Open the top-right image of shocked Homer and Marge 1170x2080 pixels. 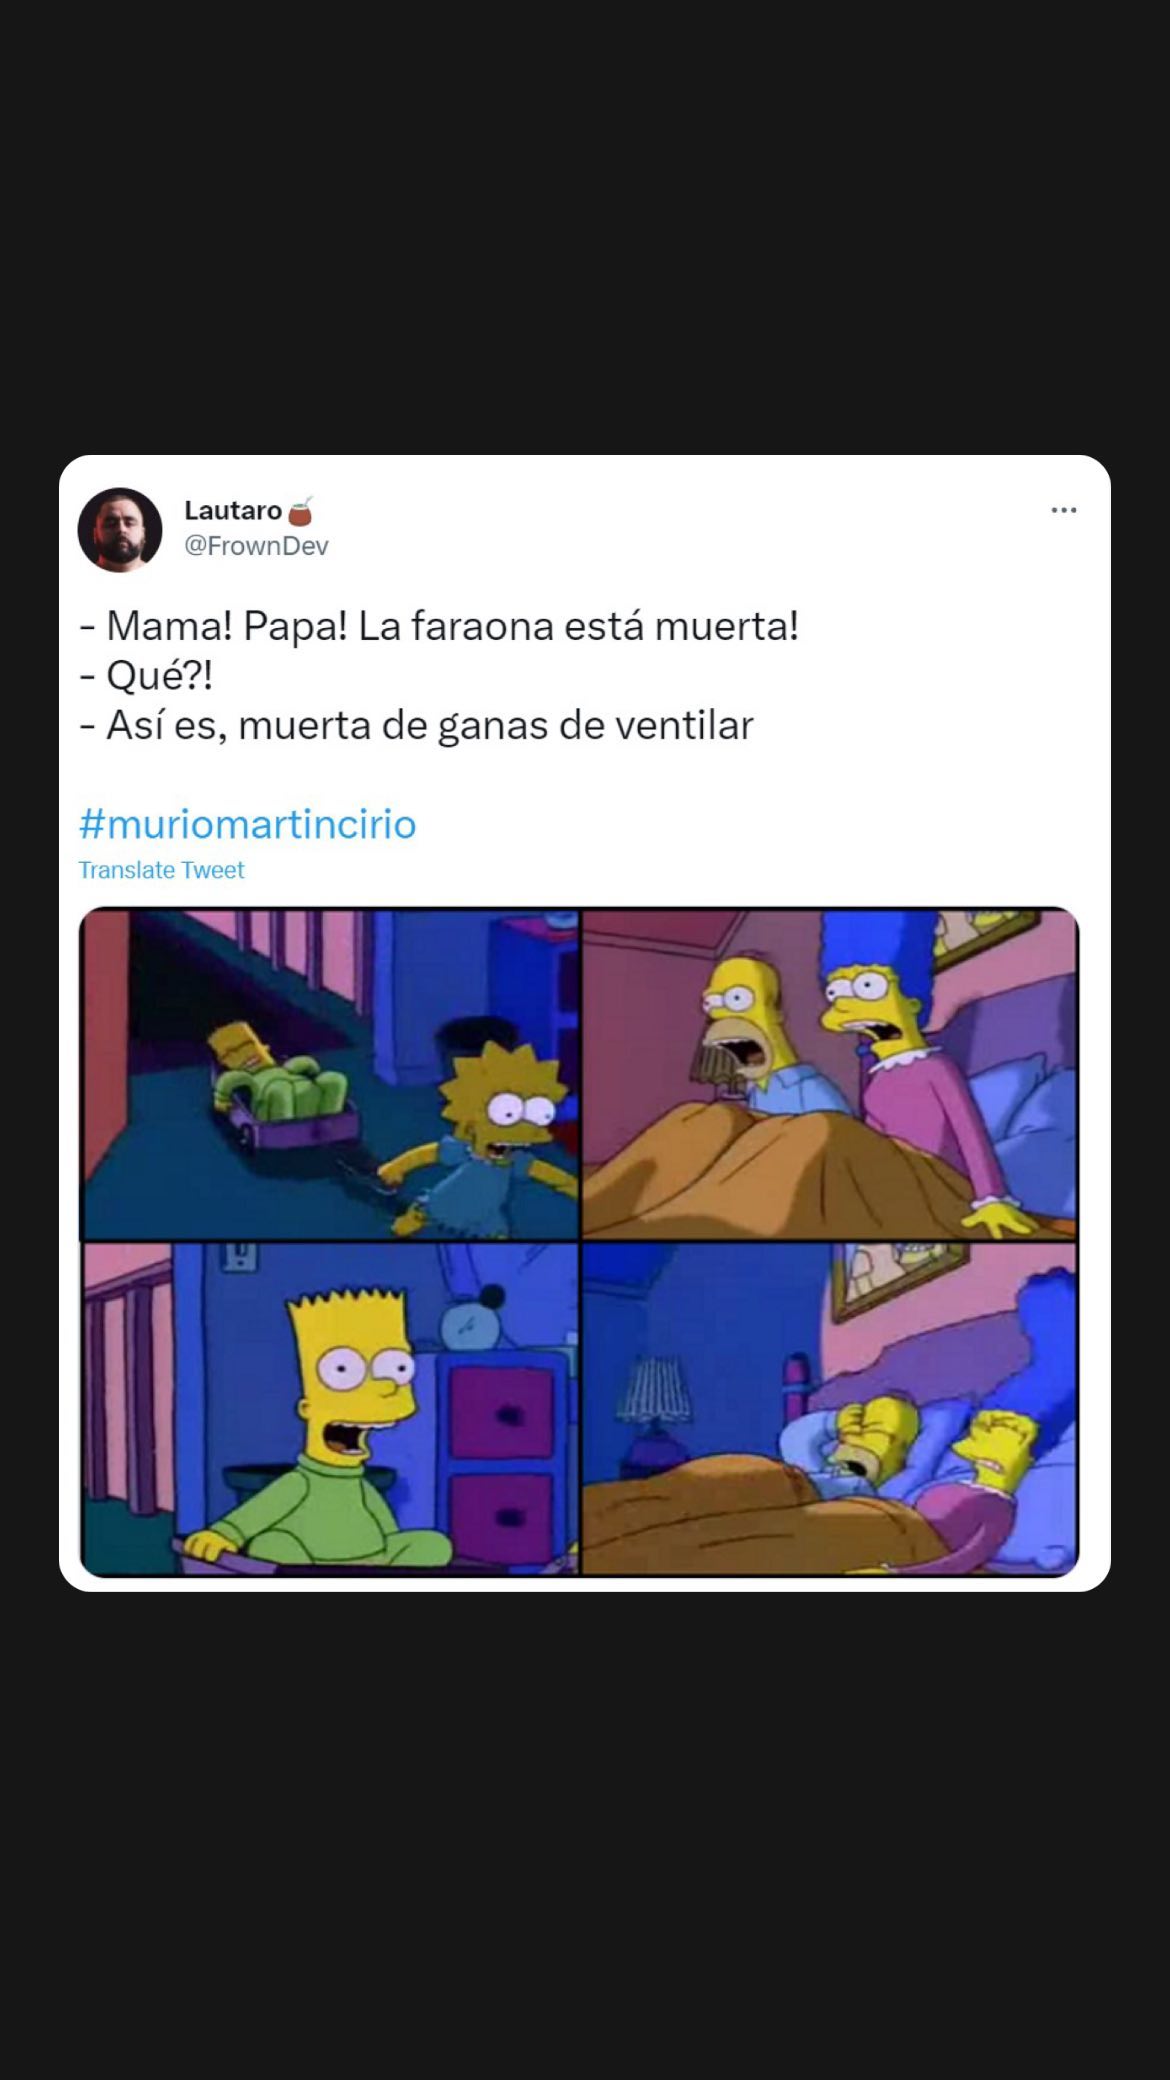click(x=830, y=1074)
